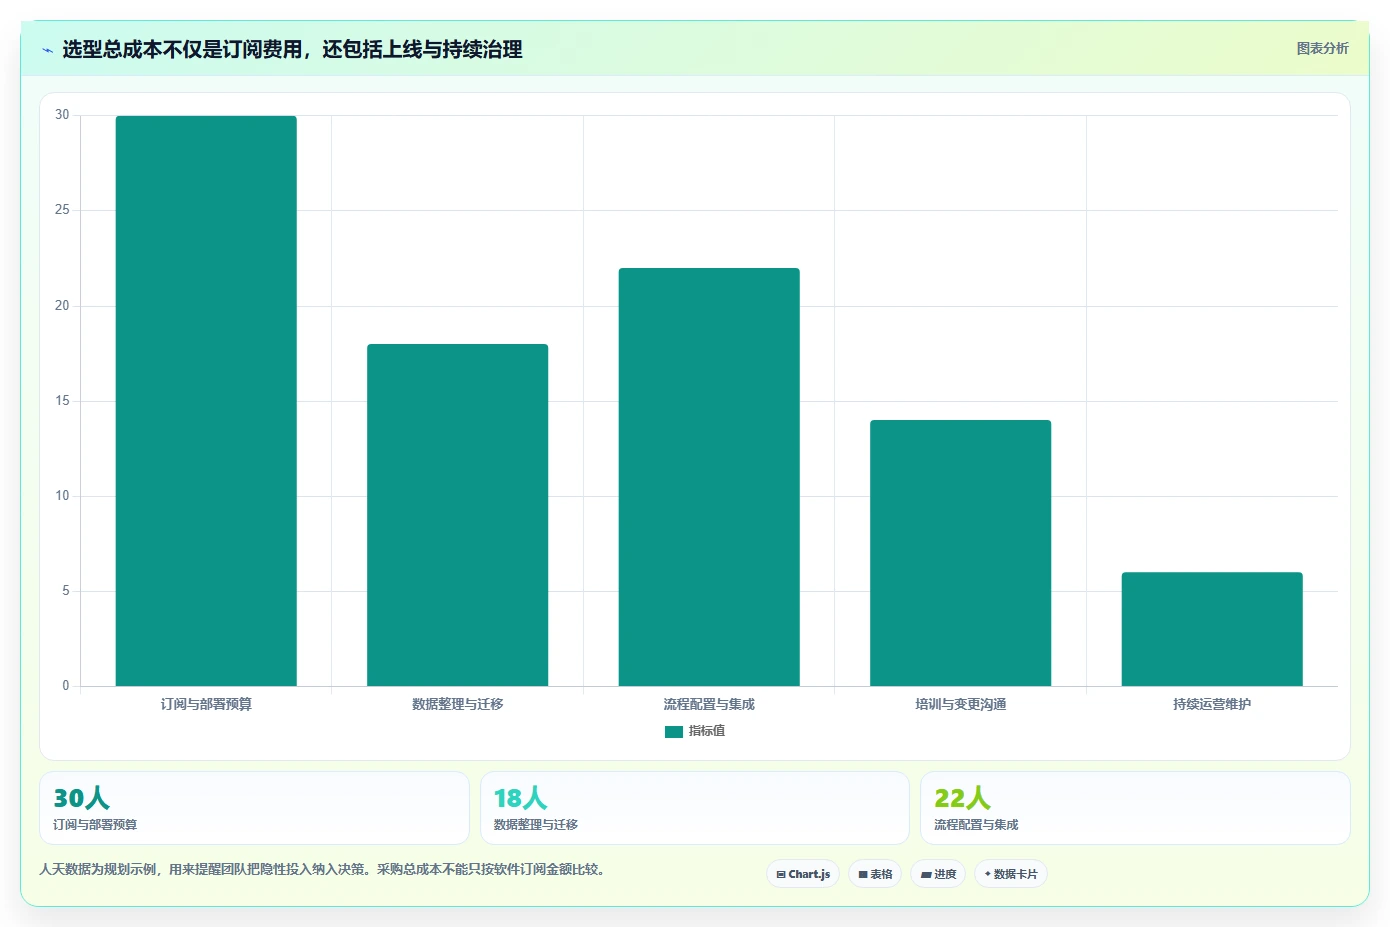1390x927 pixels.
Task: Open the 22人 data card
Action: 1135,808
